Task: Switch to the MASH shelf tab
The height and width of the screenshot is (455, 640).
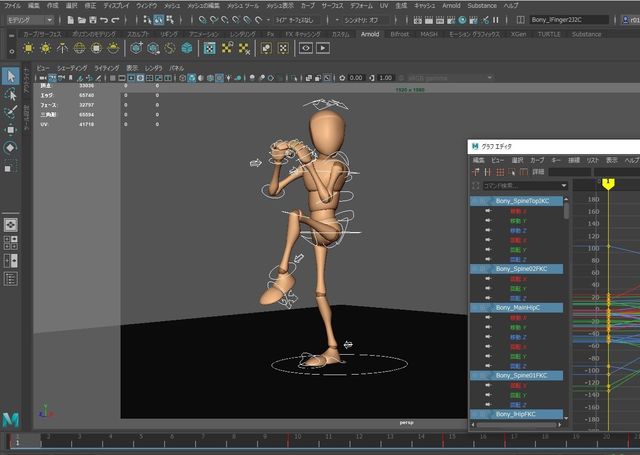Action: 428,34
